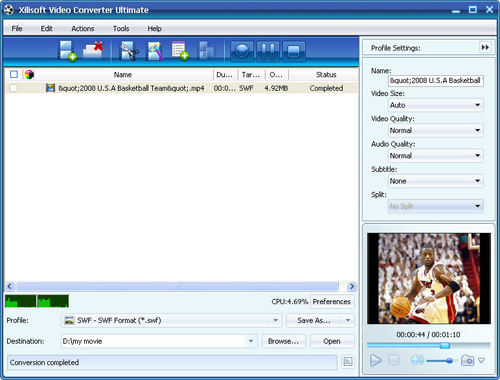Open the Destination path dropdown

251,341
